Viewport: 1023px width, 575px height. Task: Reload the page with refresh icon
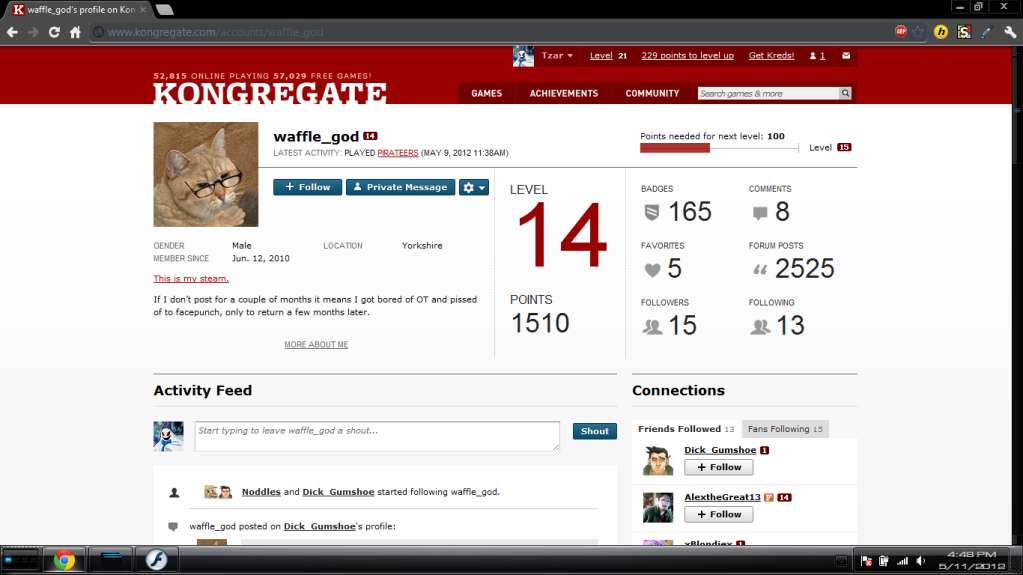pyautogui.click(x=54, y=32)
